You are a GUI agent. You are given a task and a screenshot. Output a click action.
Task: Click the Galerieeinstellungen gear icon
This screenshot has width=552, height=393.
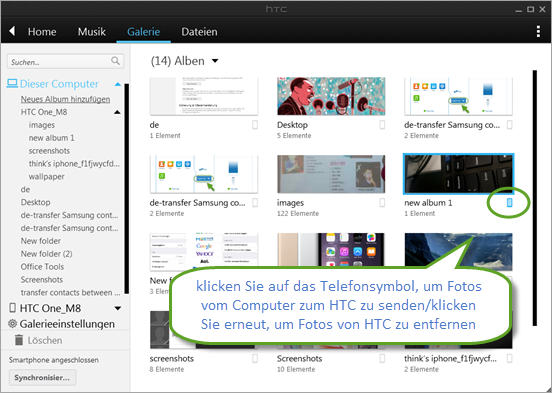(x=12, y=323)
